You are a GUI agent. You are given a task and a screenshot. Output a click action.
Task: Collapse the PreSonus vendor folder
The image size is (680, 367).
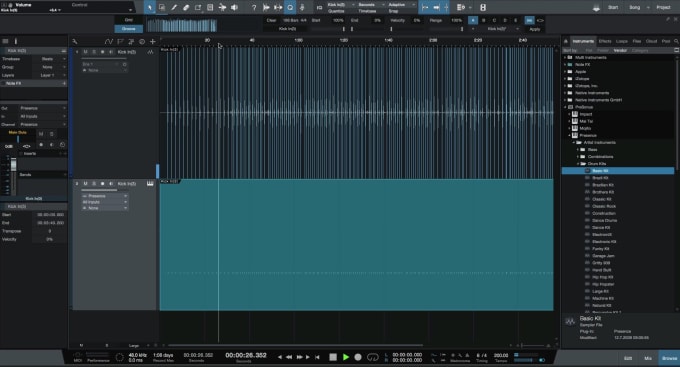pyautogui.click(x=566, y=107)
